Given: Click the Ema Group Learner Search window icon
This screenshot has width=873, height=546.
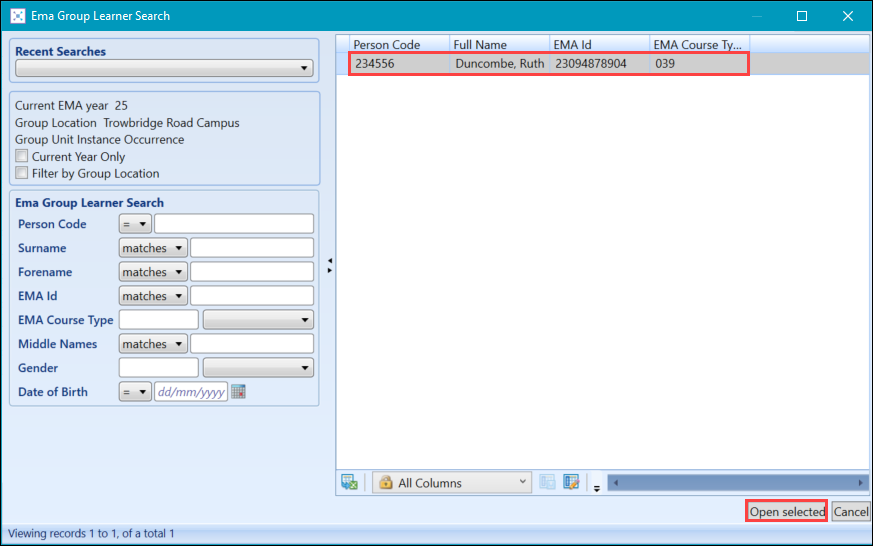Looking at the screenshot, I should tap(18, 16).
